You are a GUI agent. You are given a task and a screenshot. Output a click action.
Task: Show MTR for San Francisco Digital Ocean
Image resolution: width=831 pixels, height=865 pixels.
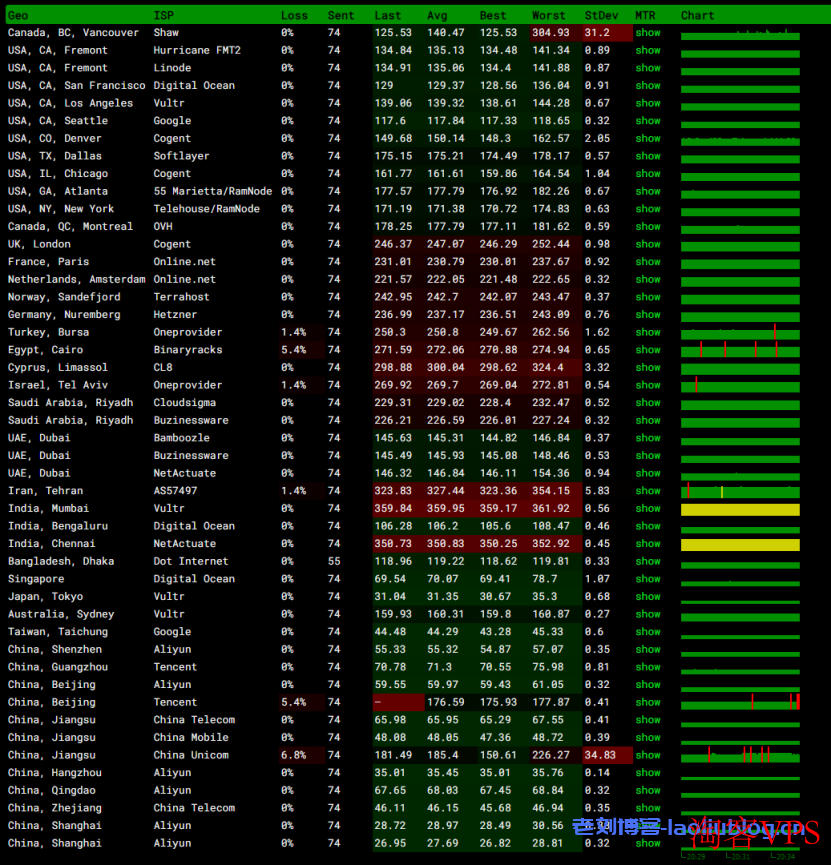[647, 86]
